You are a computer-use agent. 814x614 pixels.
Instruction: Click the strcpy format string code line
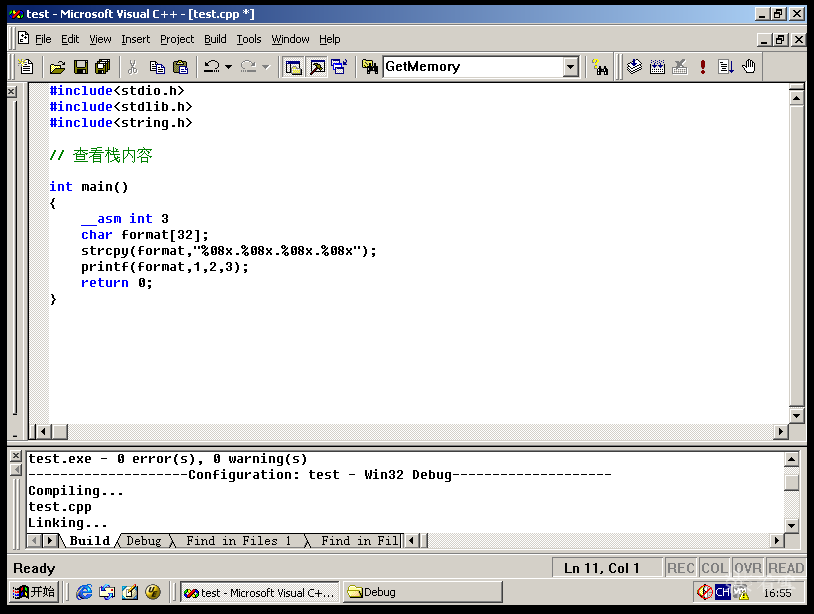click(x=228, y=251)
